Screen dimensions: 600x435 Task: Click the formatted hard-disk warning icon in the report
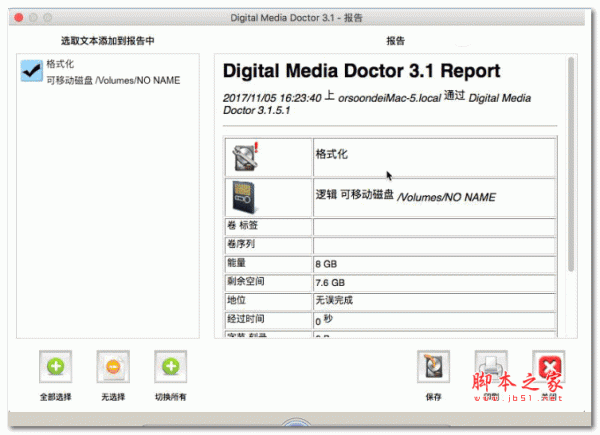246,157
